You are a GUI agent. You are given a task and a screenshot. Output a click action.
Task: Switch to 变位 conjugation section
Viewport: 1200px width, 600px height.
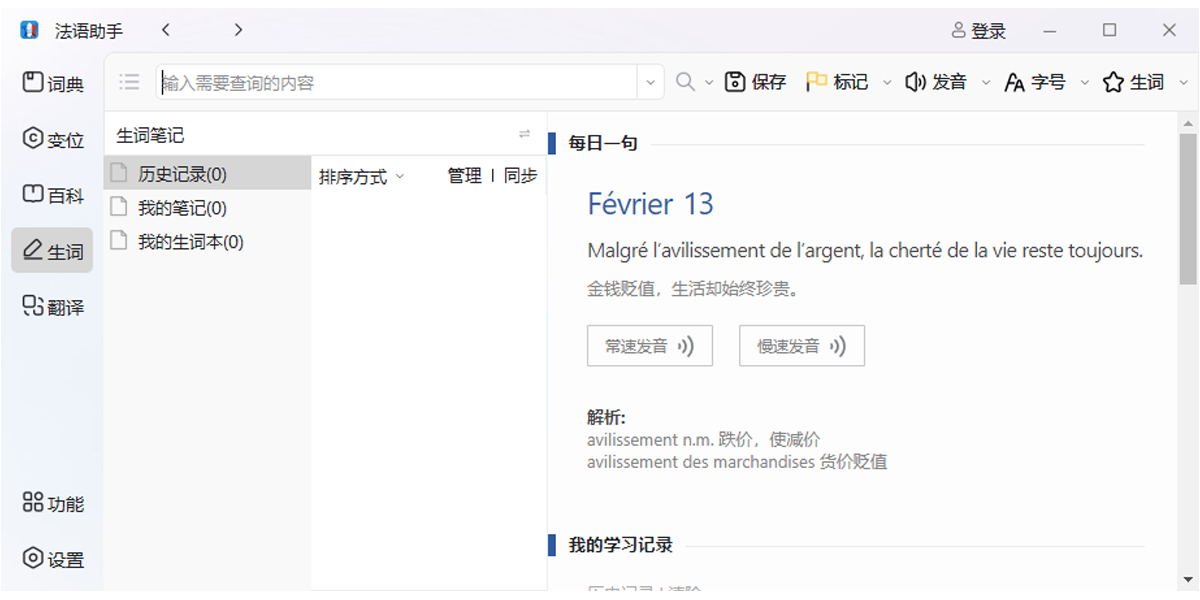(x=52, y=139)
